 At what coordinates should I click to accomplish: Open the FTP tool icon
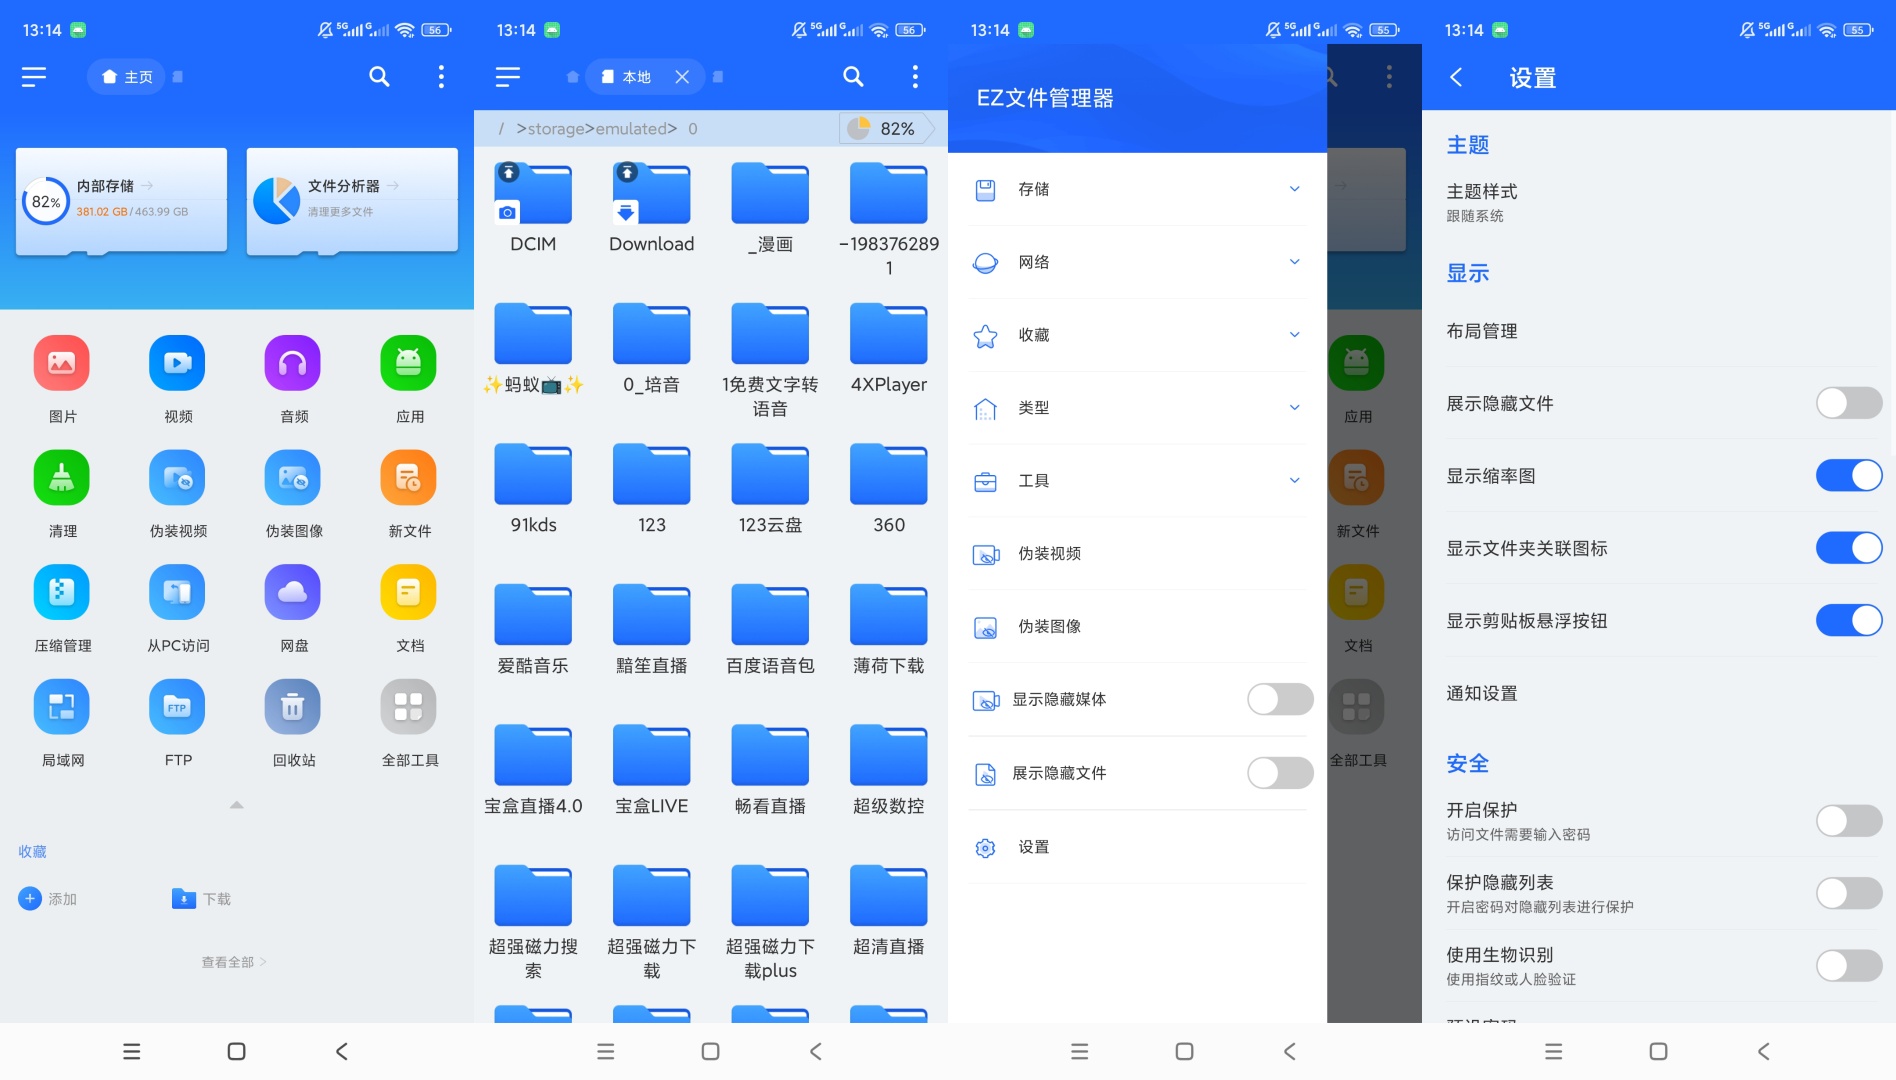pos(178,707)
